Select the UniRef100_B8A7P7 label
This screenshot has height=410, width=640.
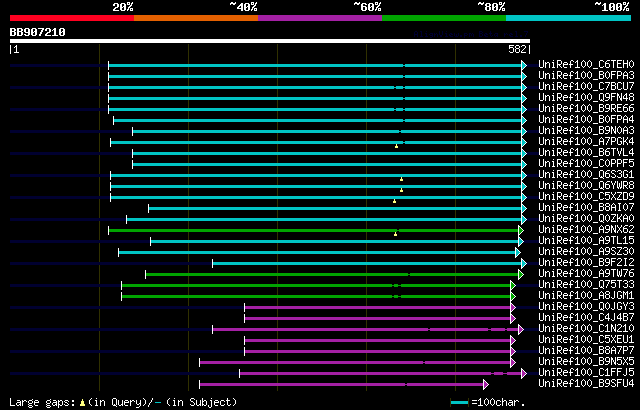click(x=586, y=351)
